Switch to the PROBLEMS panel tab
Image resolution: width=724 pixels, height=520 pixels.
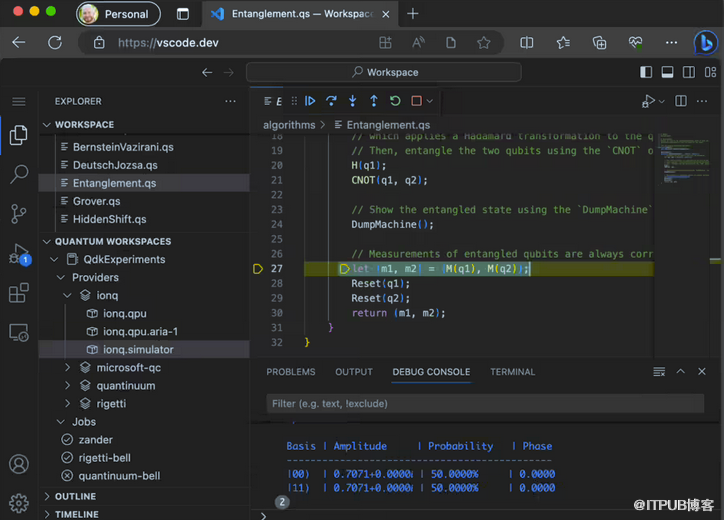pyautogui.click(x=290, y=372)
